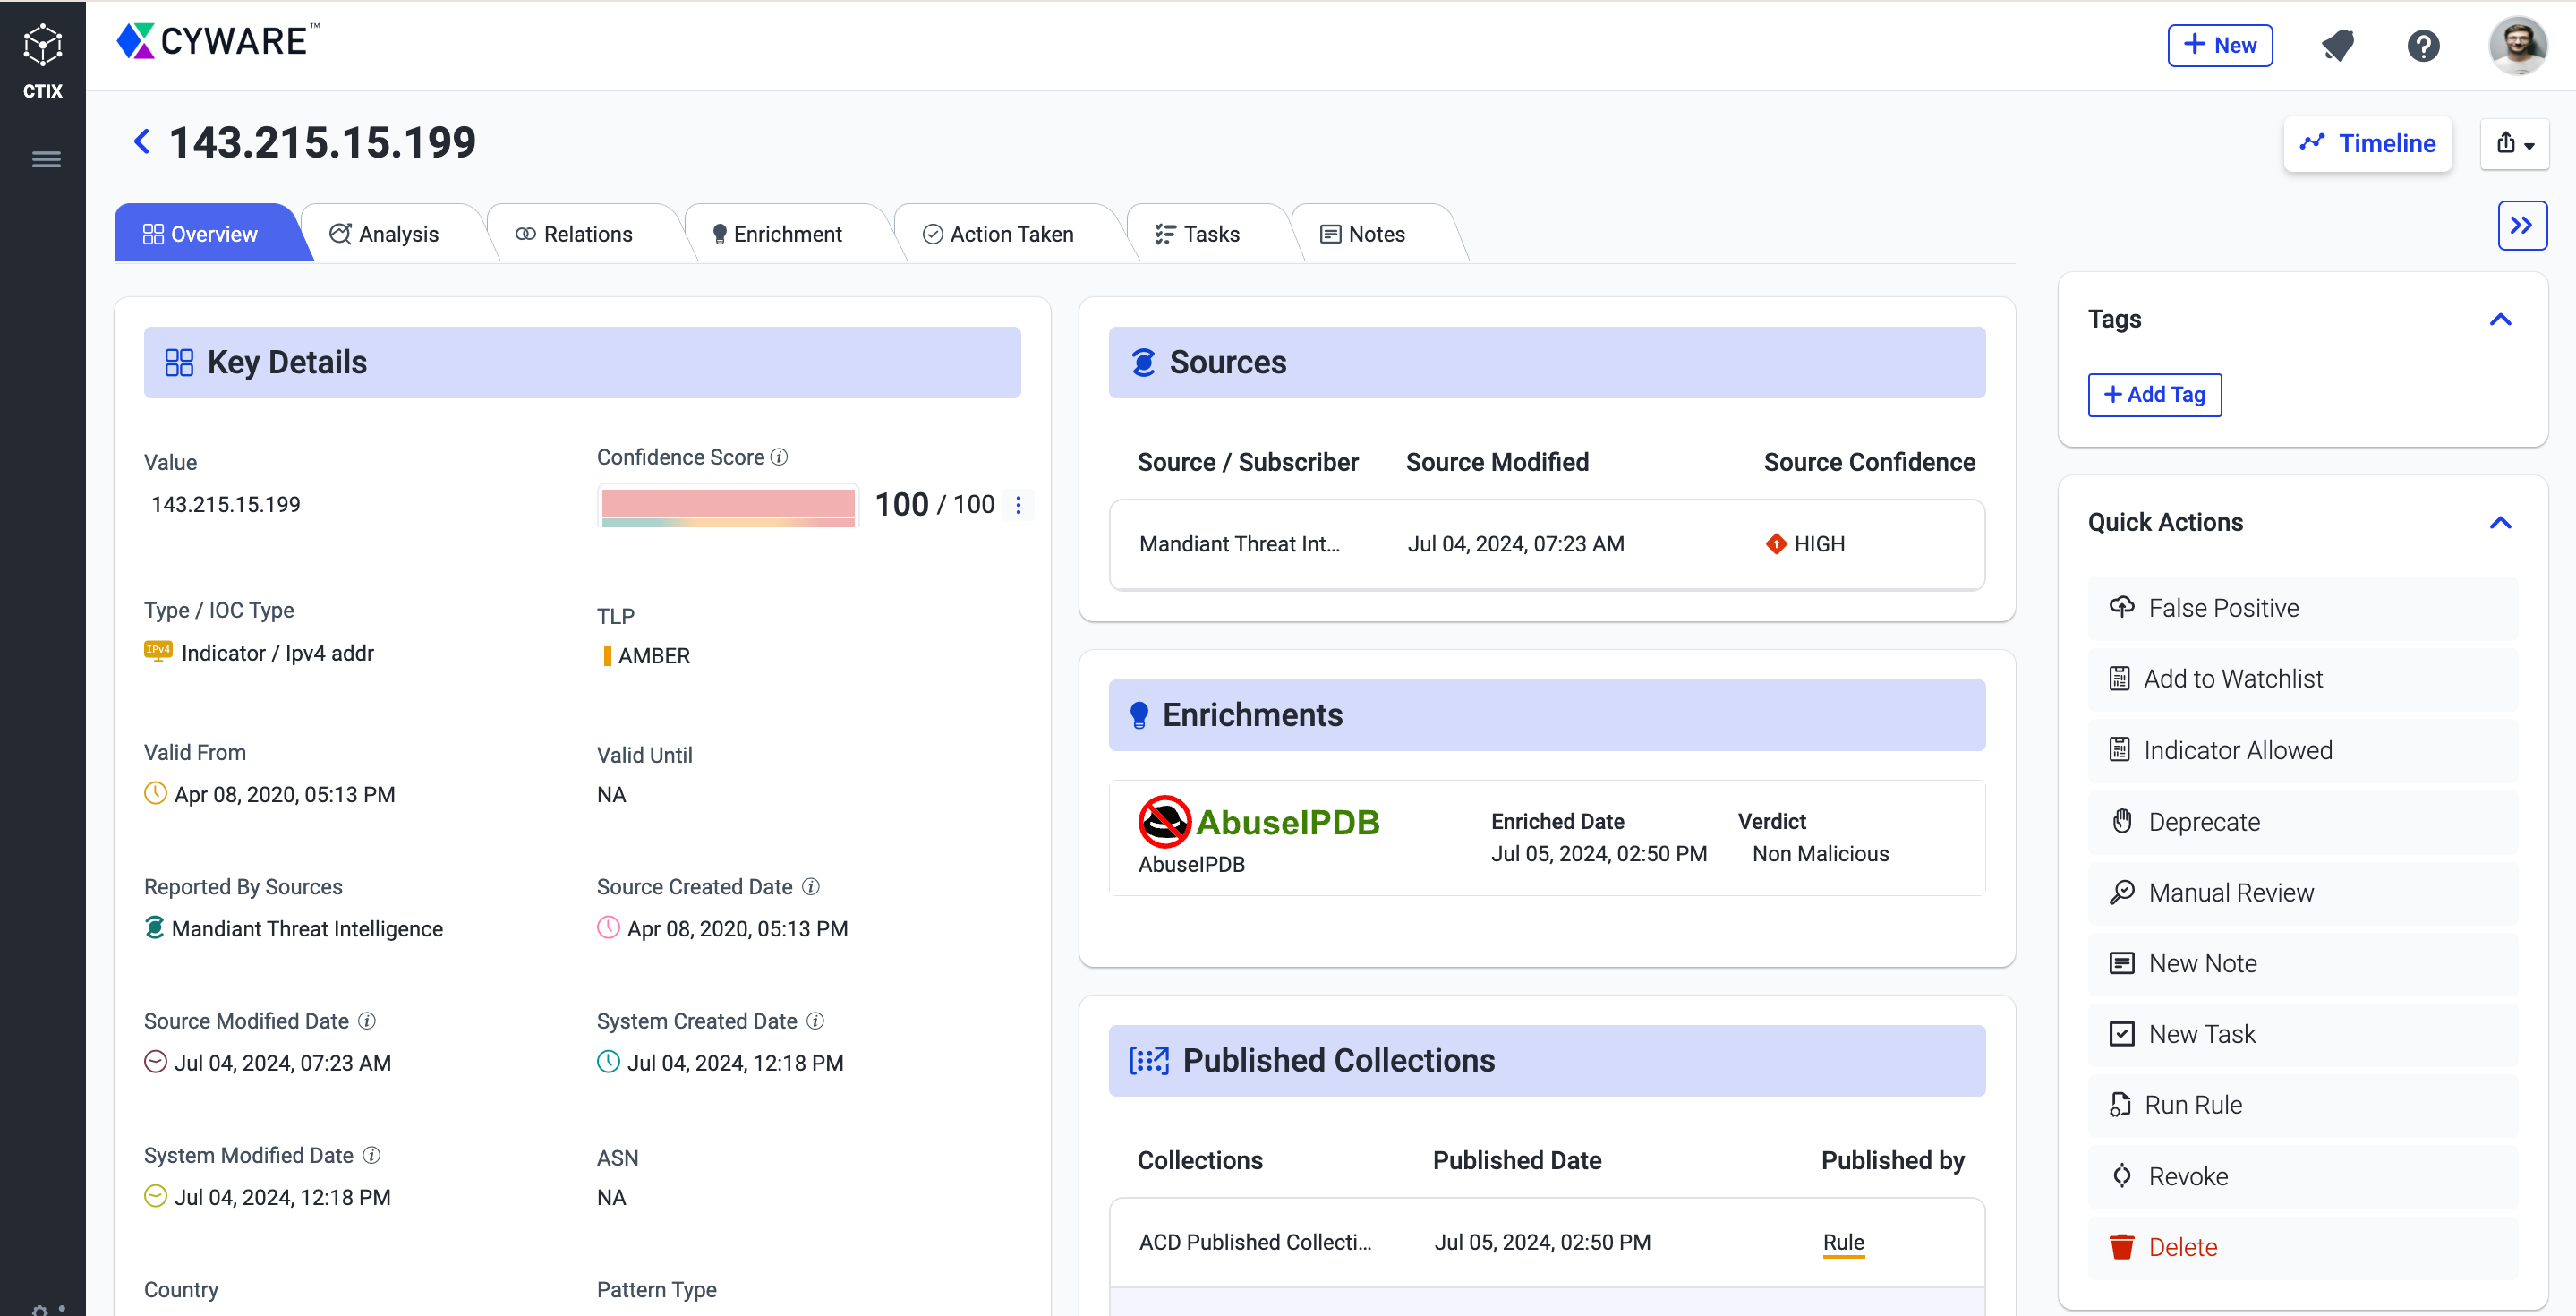Collapse the right sidebar with double chevron
This screenshot has height=1316, width=2576.
2521,226
